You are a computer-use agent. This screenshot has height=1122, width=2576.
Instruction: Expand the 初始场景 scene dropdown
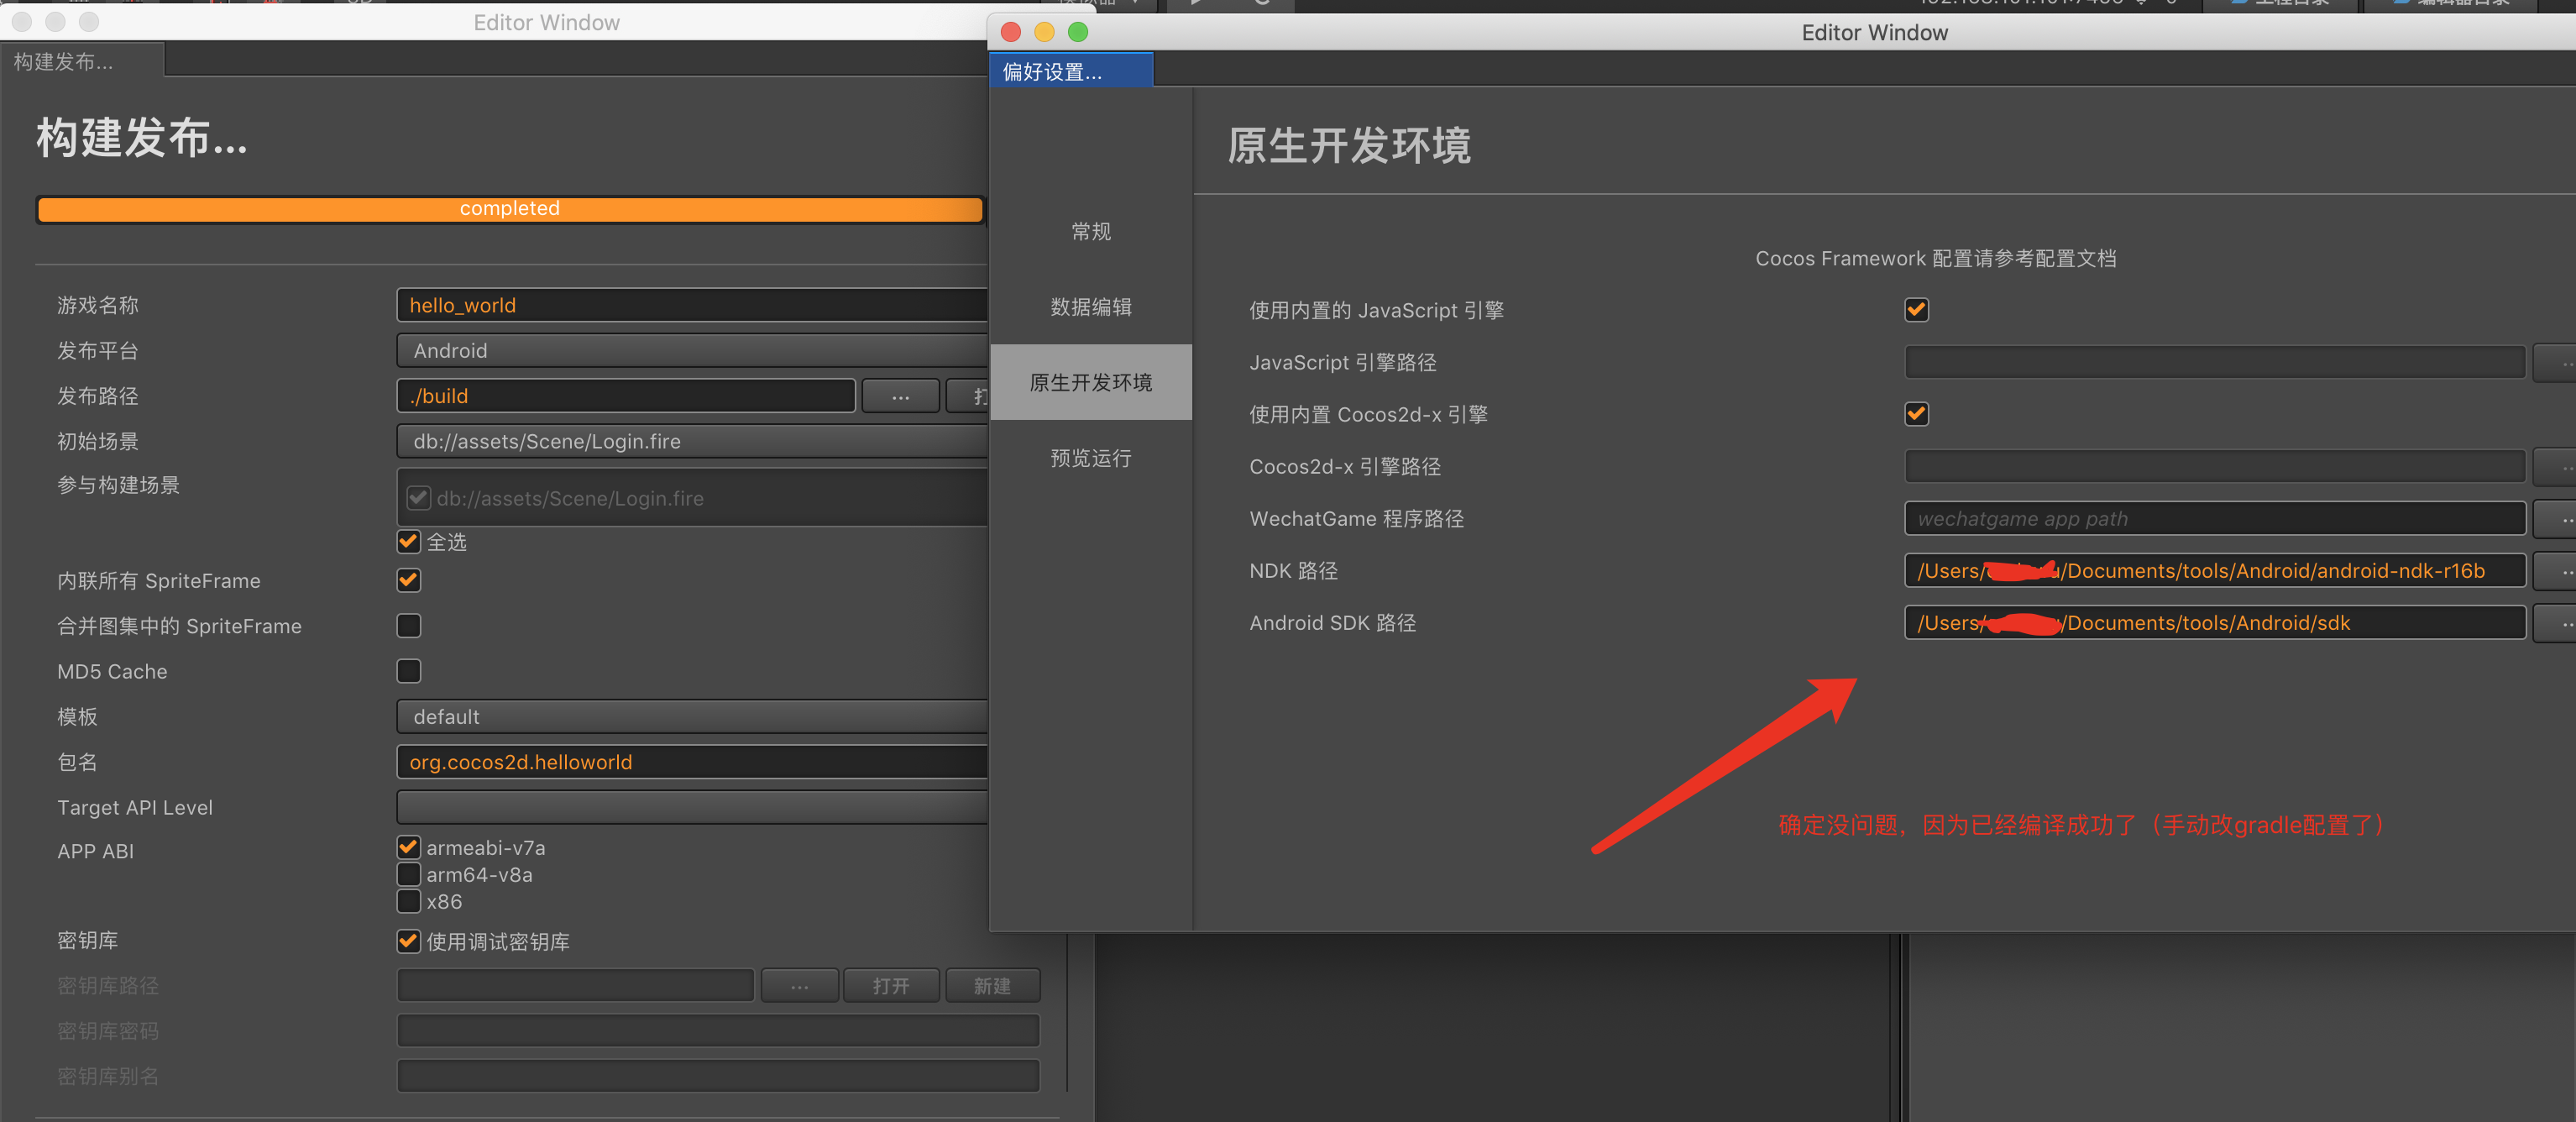[690, 441]
